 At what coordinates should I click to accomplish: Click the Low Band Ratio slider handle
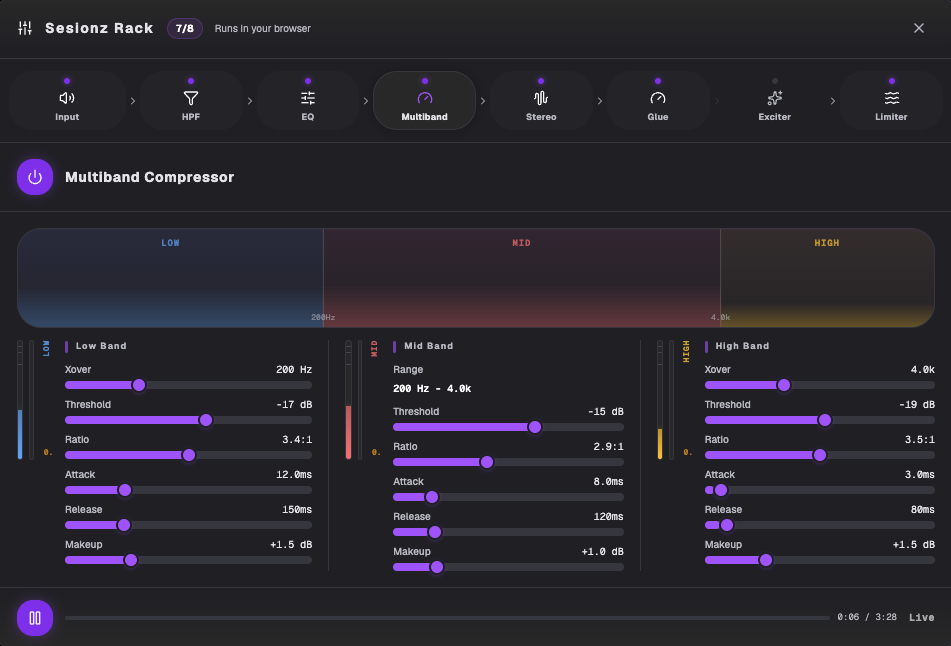pos(189,455)
